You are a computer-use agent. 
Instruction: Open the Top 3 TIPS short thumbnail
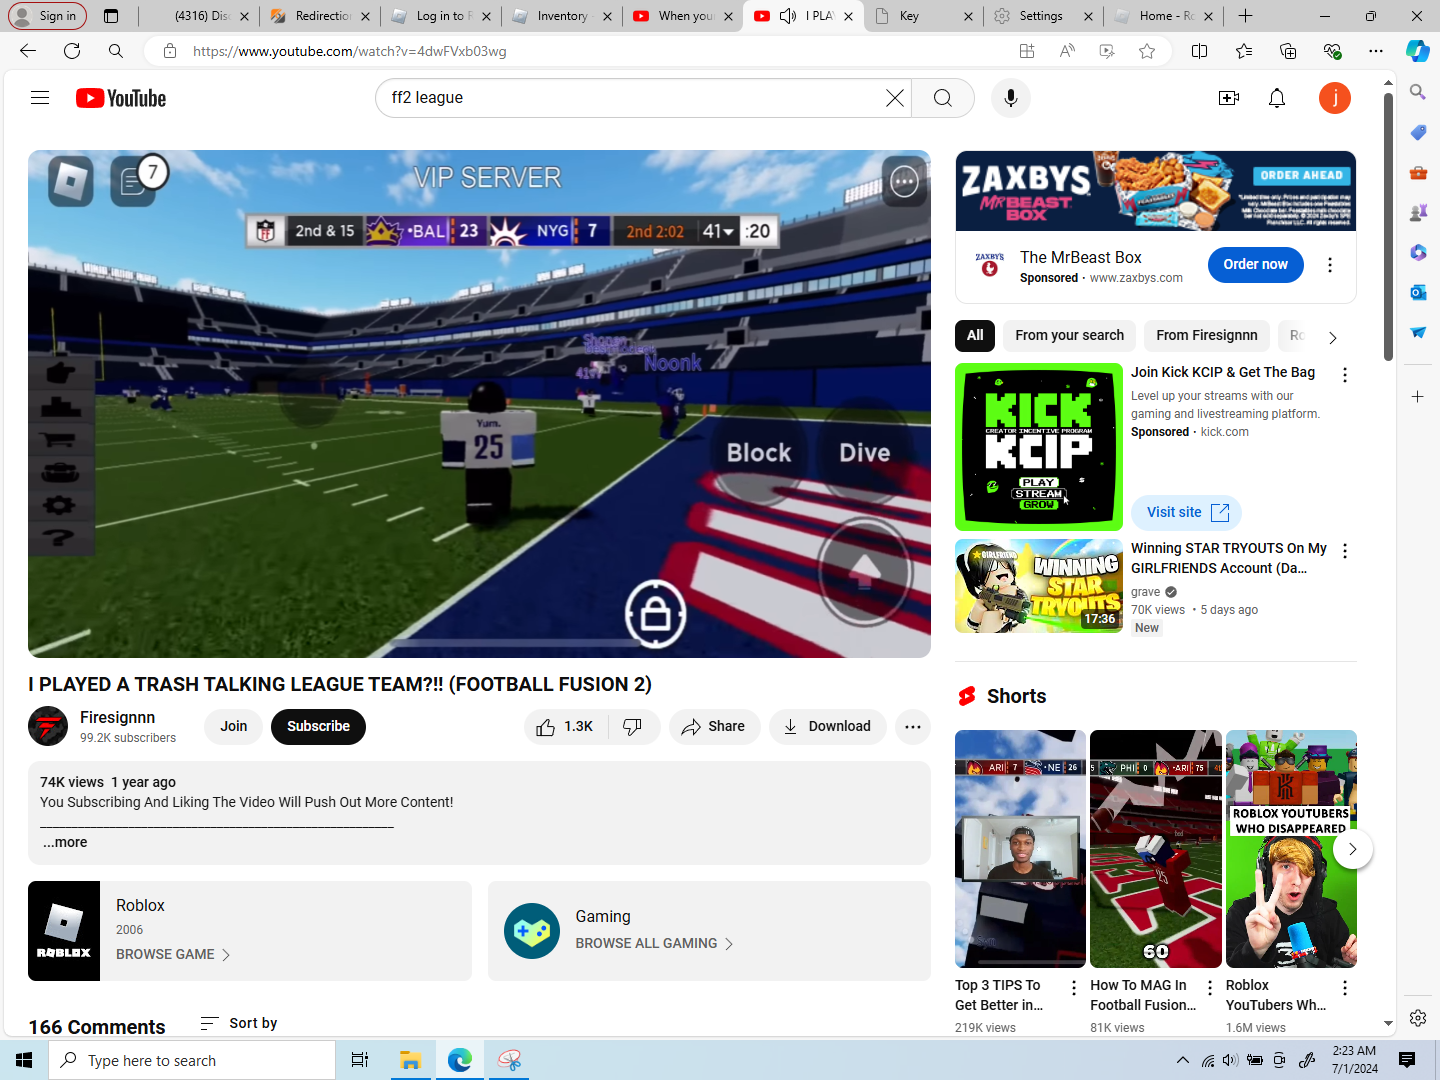1020,849
